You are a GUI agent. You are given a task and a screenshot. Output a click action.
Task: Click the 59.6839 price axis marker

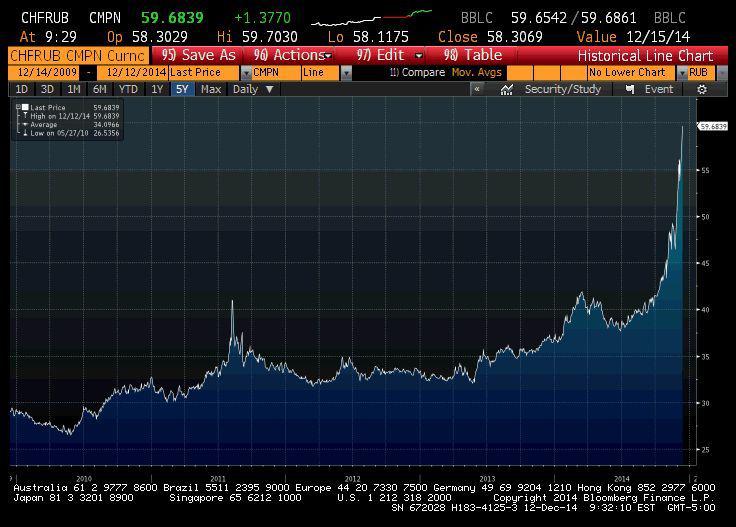(713, 126)
